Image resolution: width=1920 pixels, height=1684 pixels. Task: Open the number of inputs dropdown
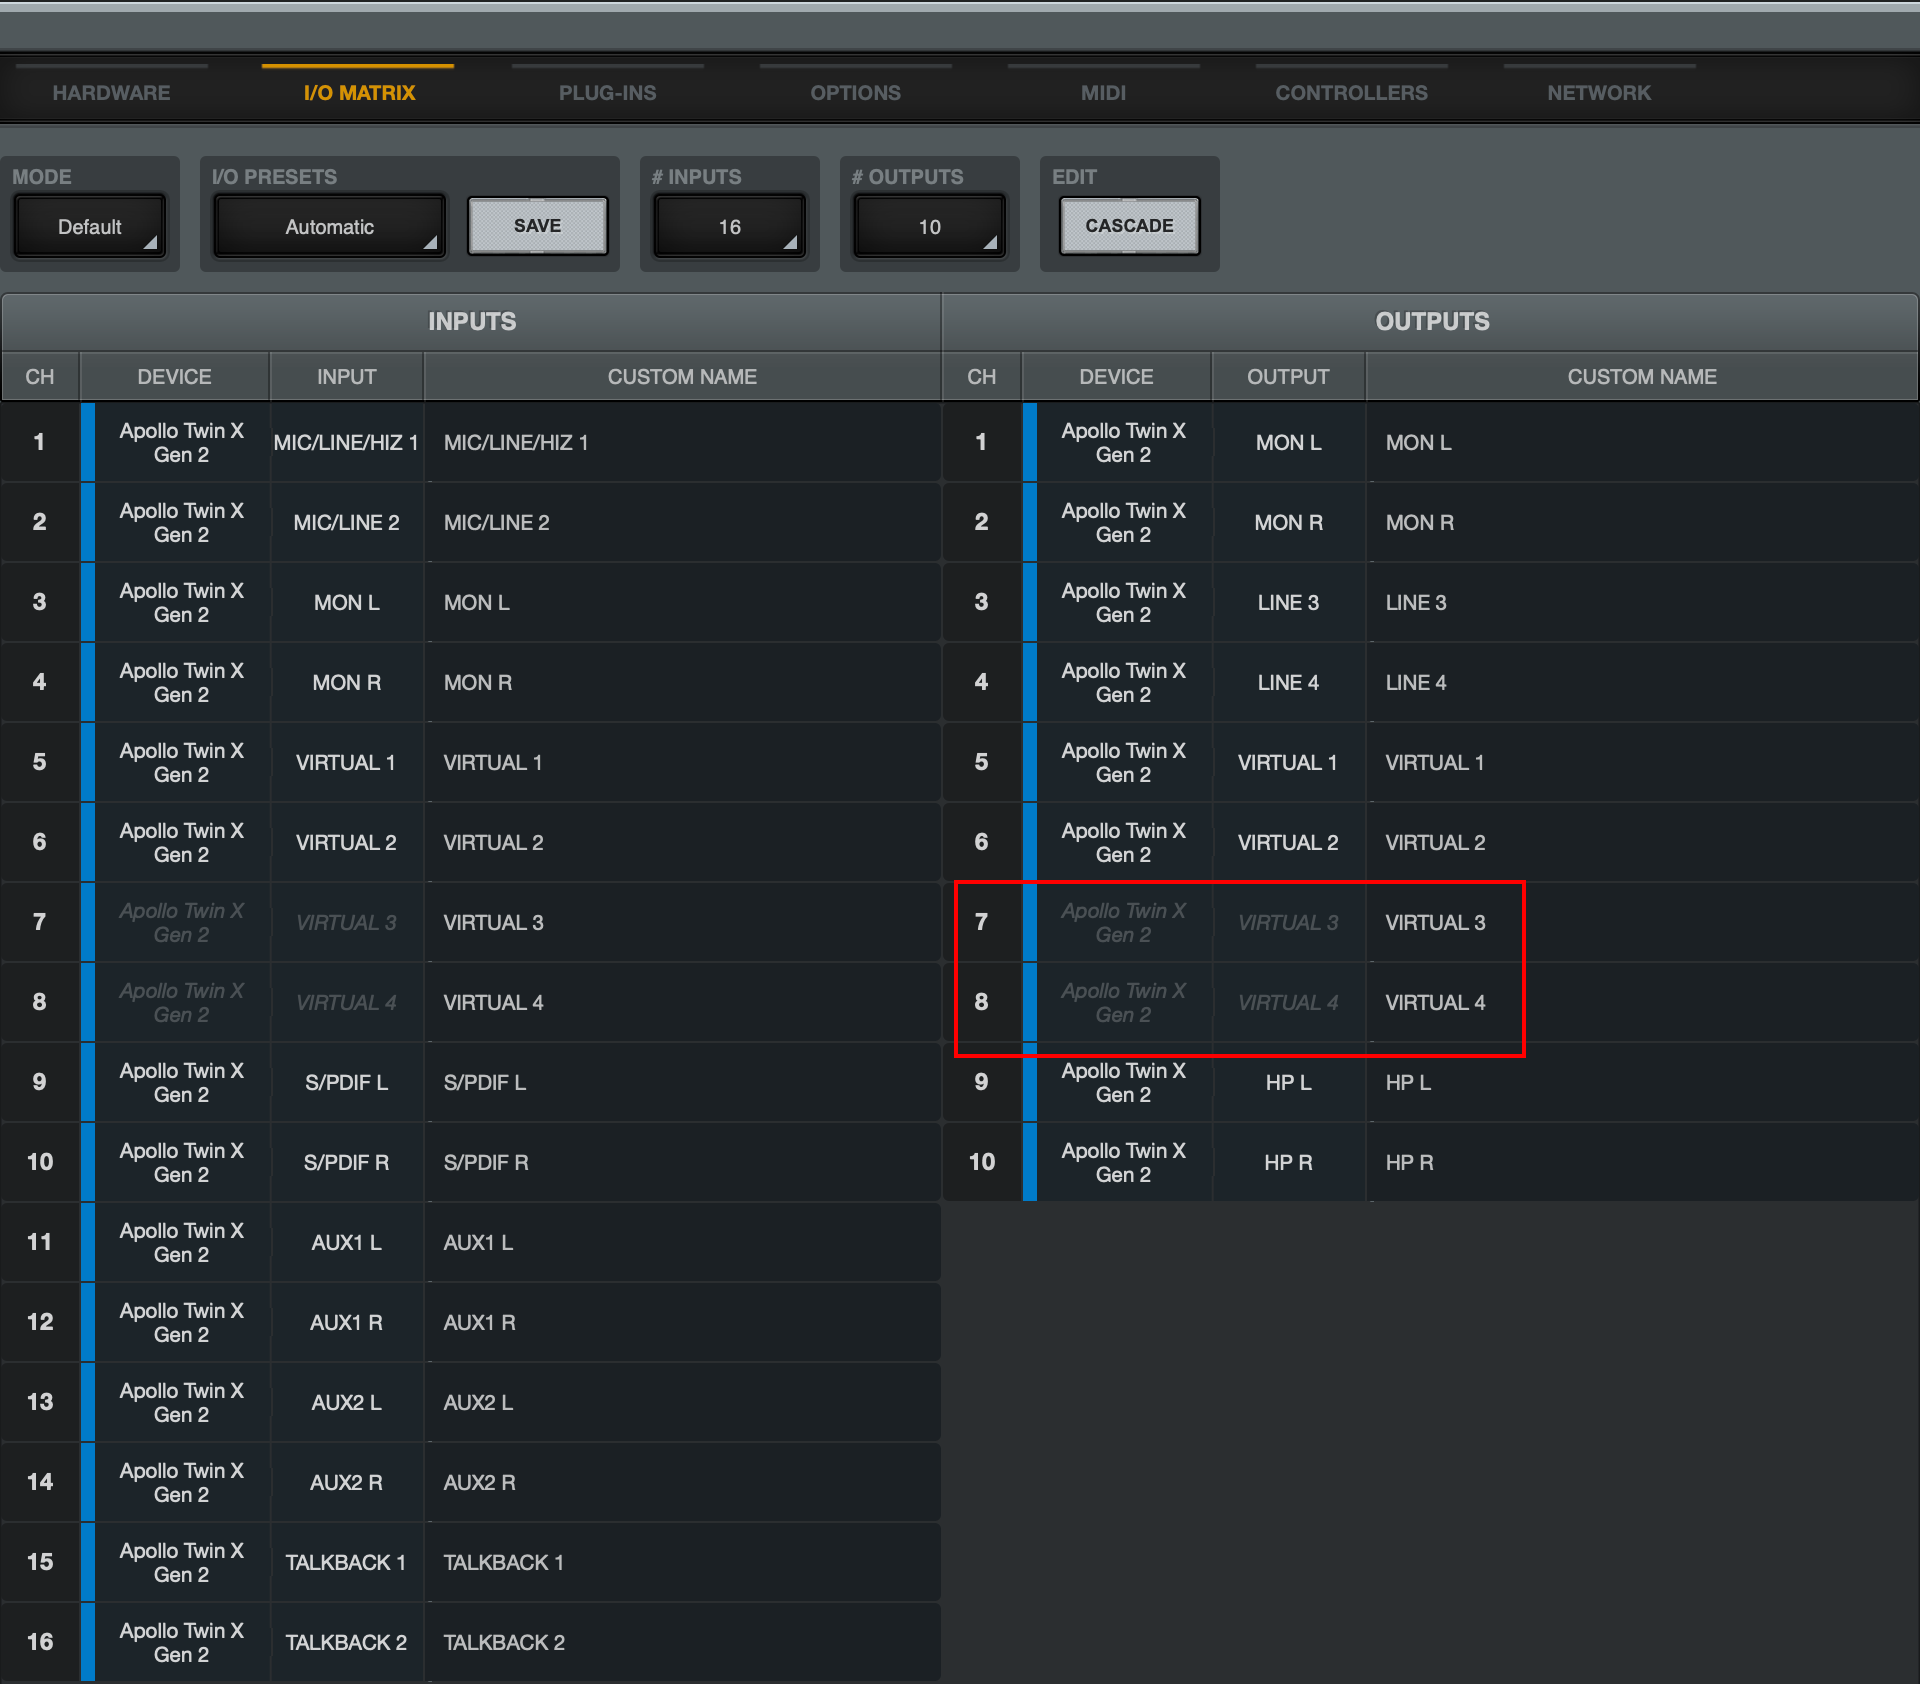coord(729,227)
